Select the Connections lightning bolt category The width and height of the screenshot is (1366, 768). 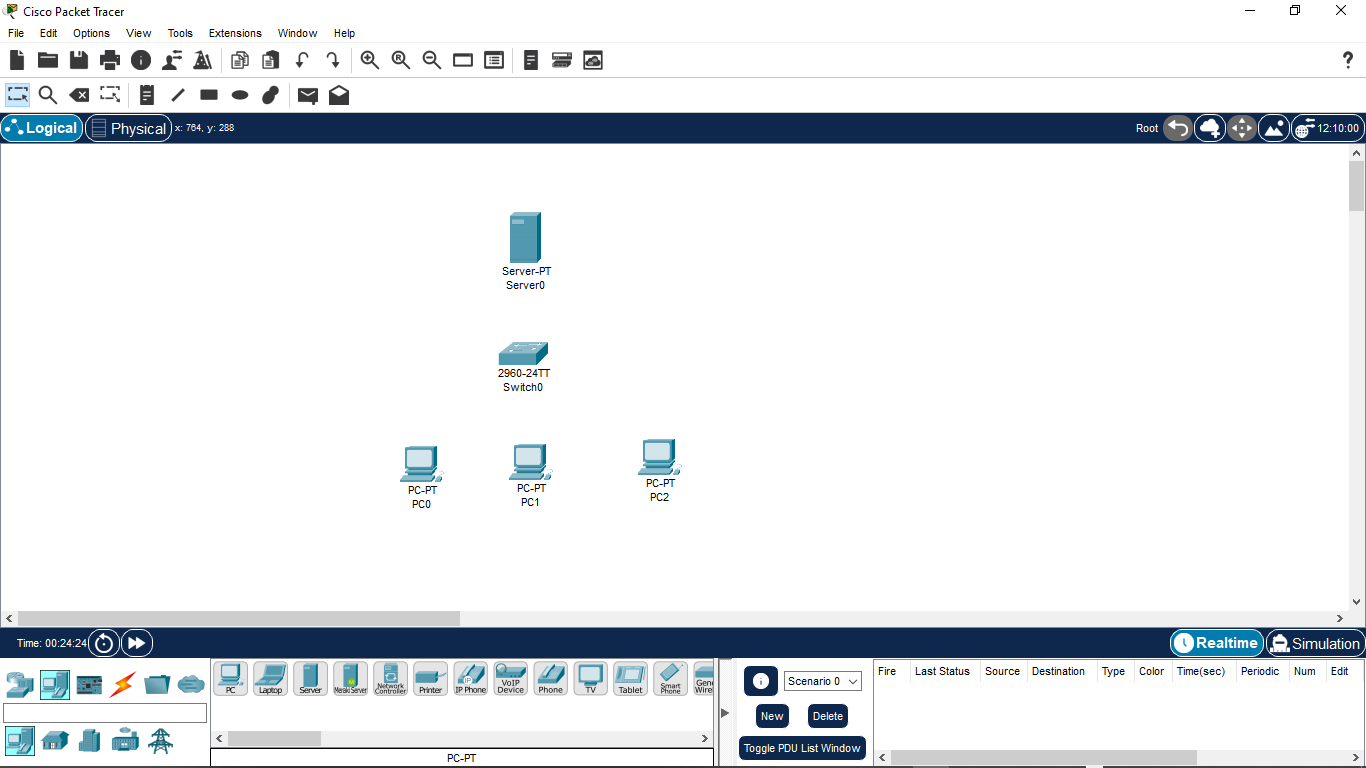click(123, 685)
